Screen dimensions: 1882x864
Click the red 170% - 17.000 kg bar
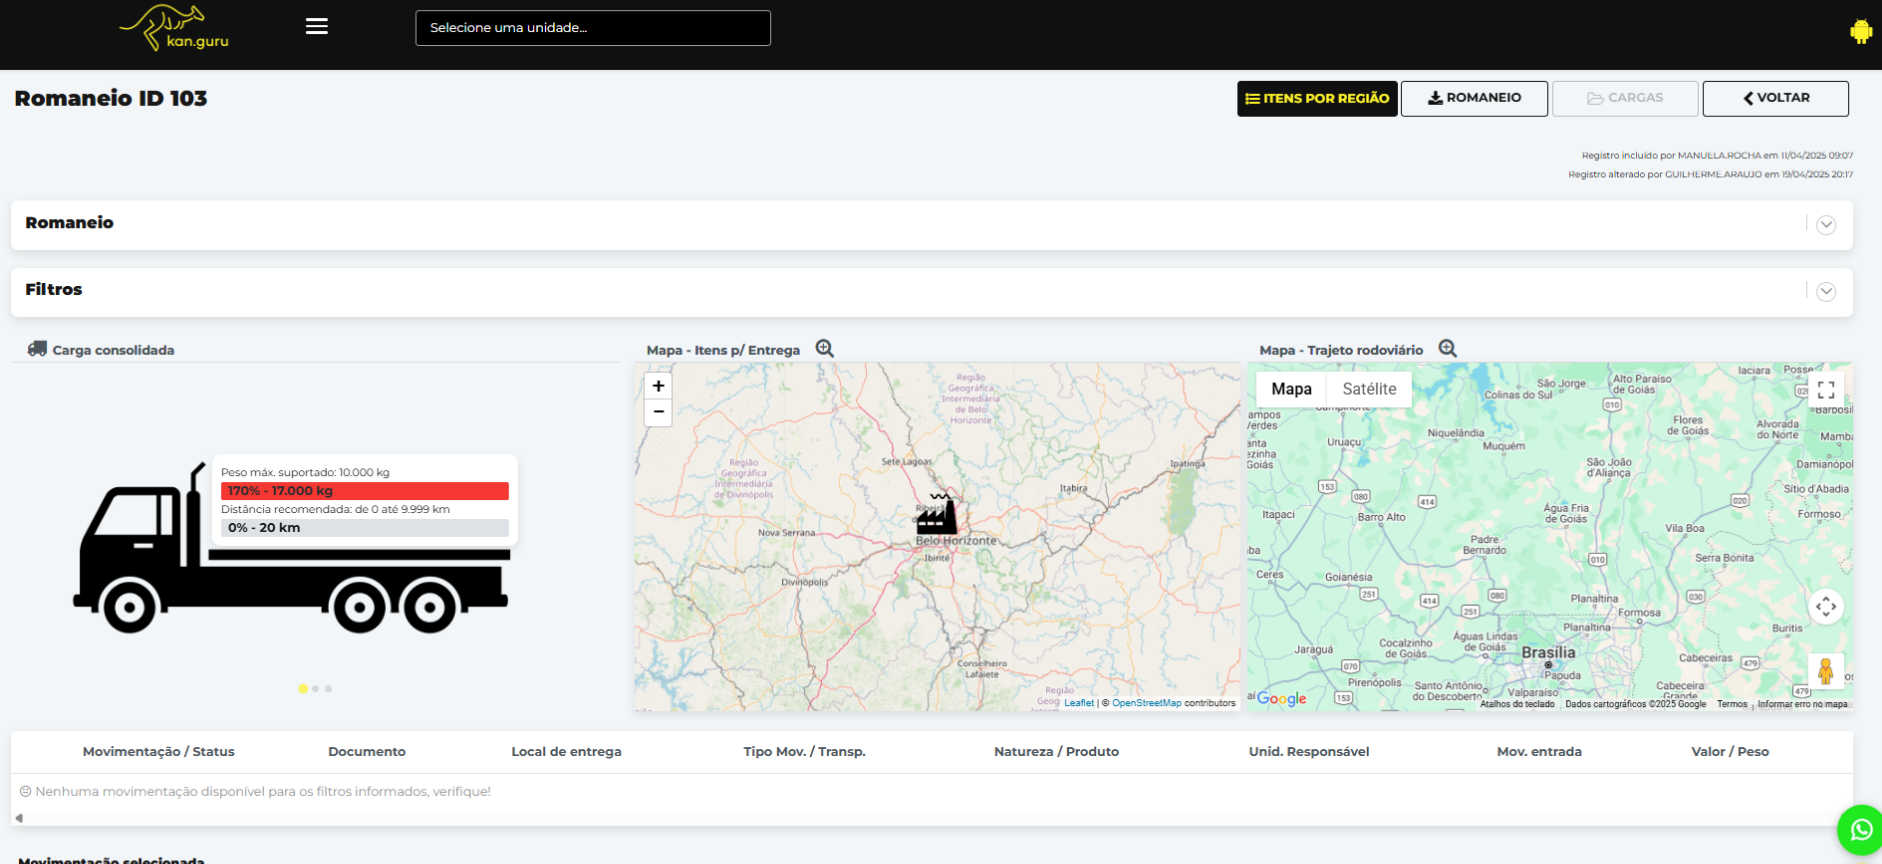[365, 491]
